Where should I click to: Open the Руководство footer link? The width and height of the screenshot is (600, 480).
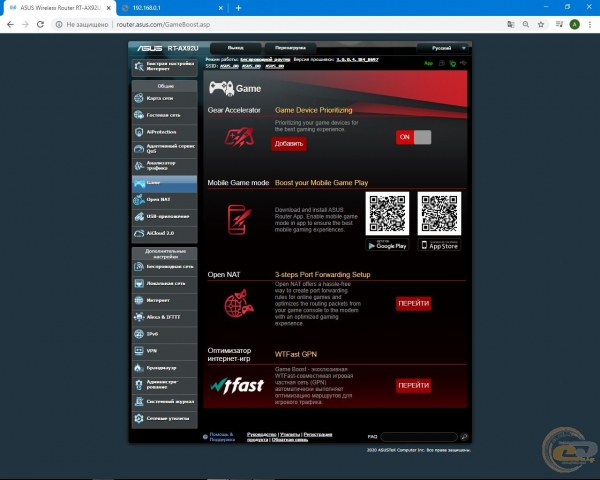point(262,434)
